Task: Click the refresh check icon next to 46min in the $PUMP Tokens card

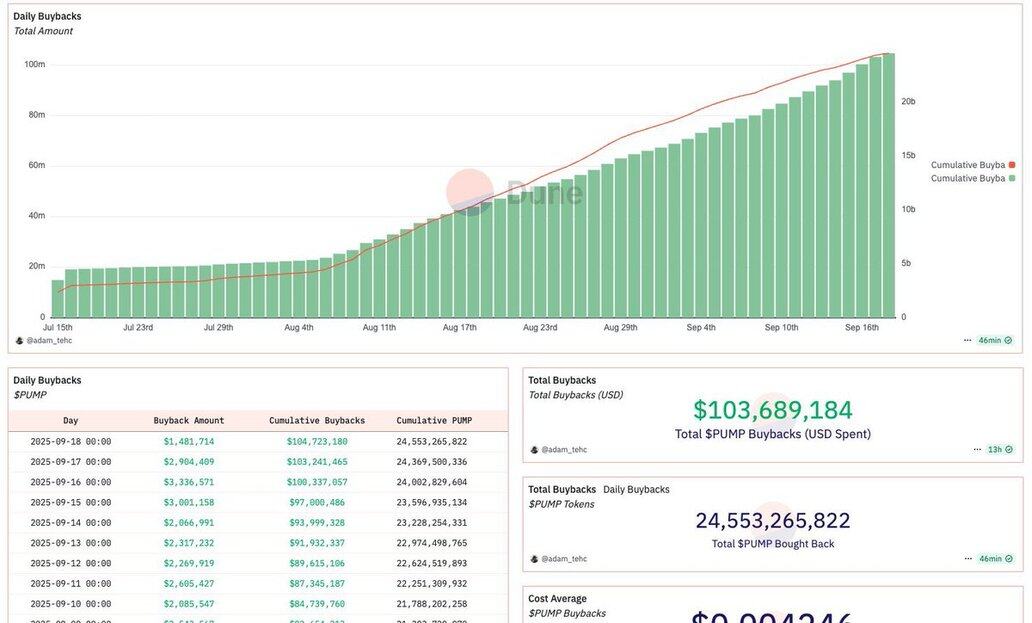Action: point(1008,559)
